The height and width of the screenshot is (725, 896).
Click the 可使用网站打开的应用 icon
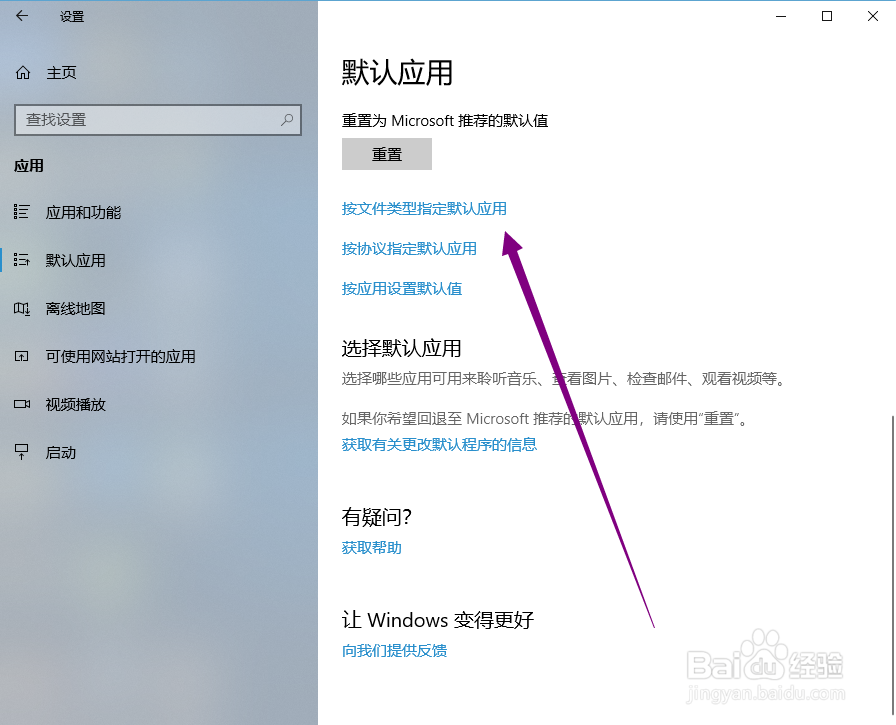pos(22,356)
